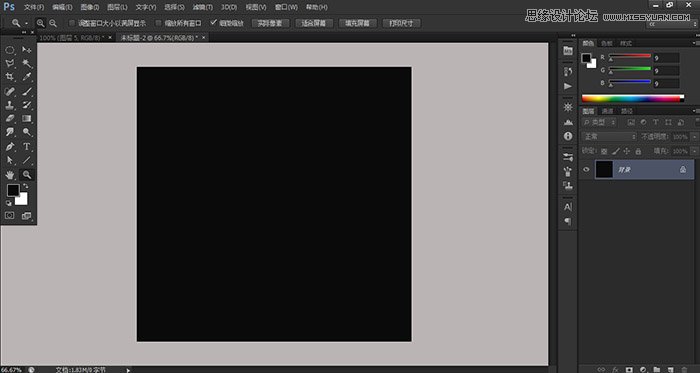This screenshot has width=700, height=373.
Task: Open the Actions panel play icon
Action: point(568,86)
